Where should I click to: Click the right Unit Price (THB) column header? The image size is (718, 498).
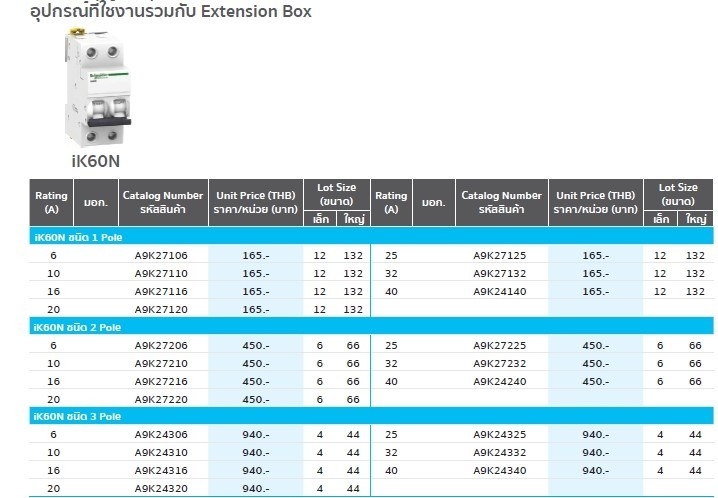tap(596, 202)
